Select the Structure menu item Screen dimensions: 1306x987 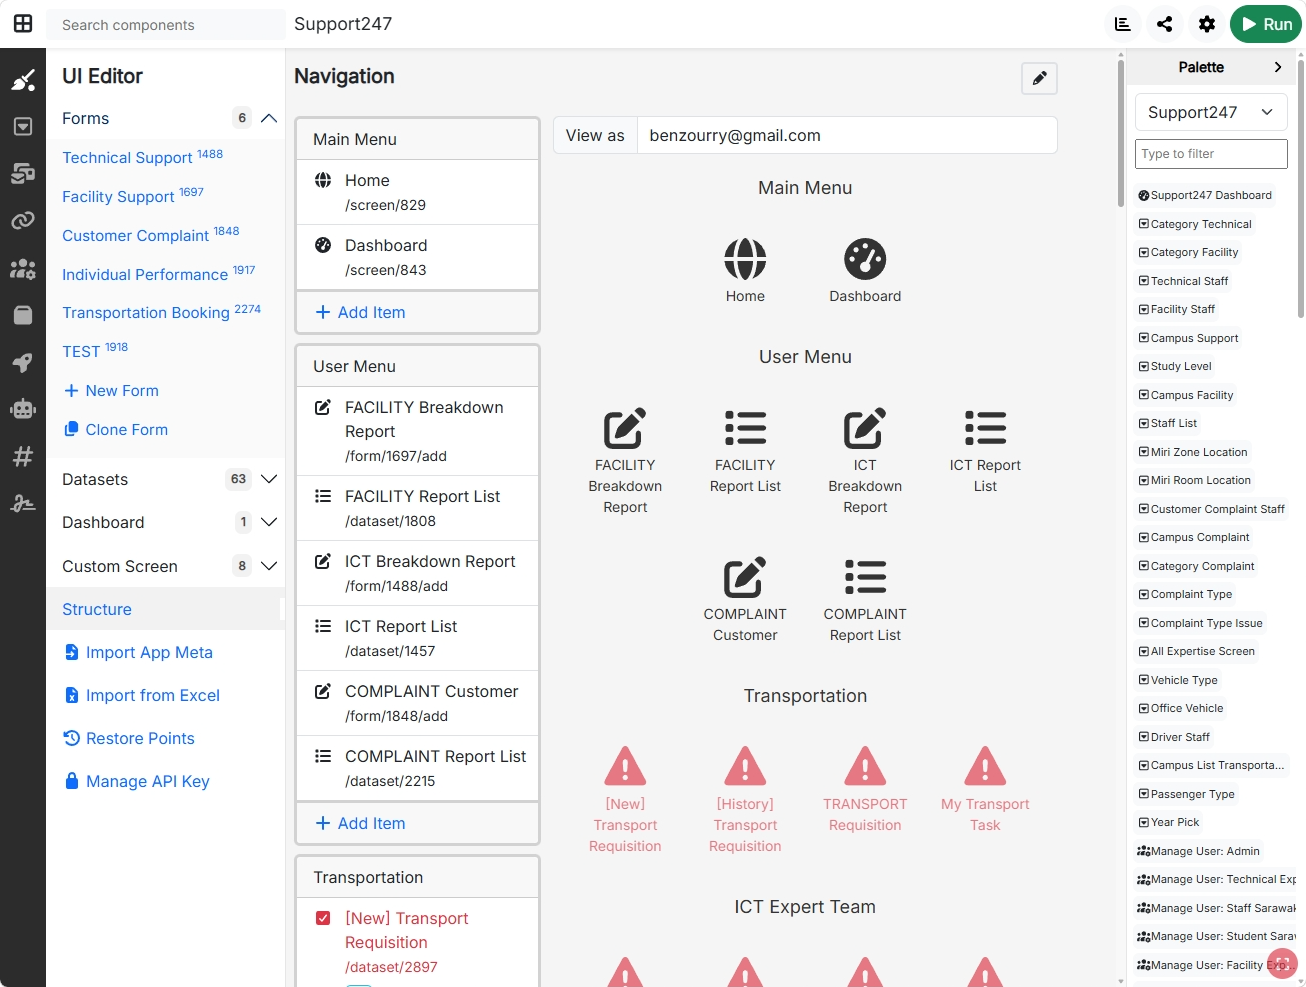(165, 609)
